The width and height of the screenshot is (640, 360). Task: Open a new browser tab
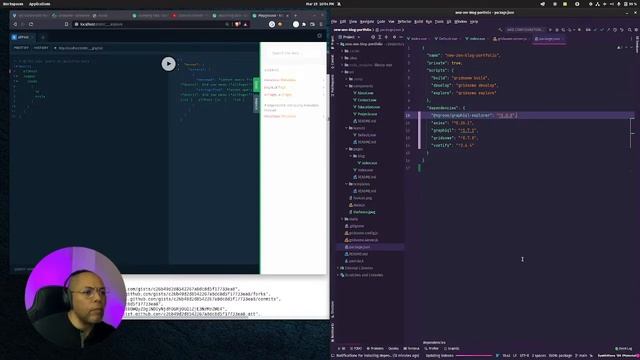coord(296,16)
